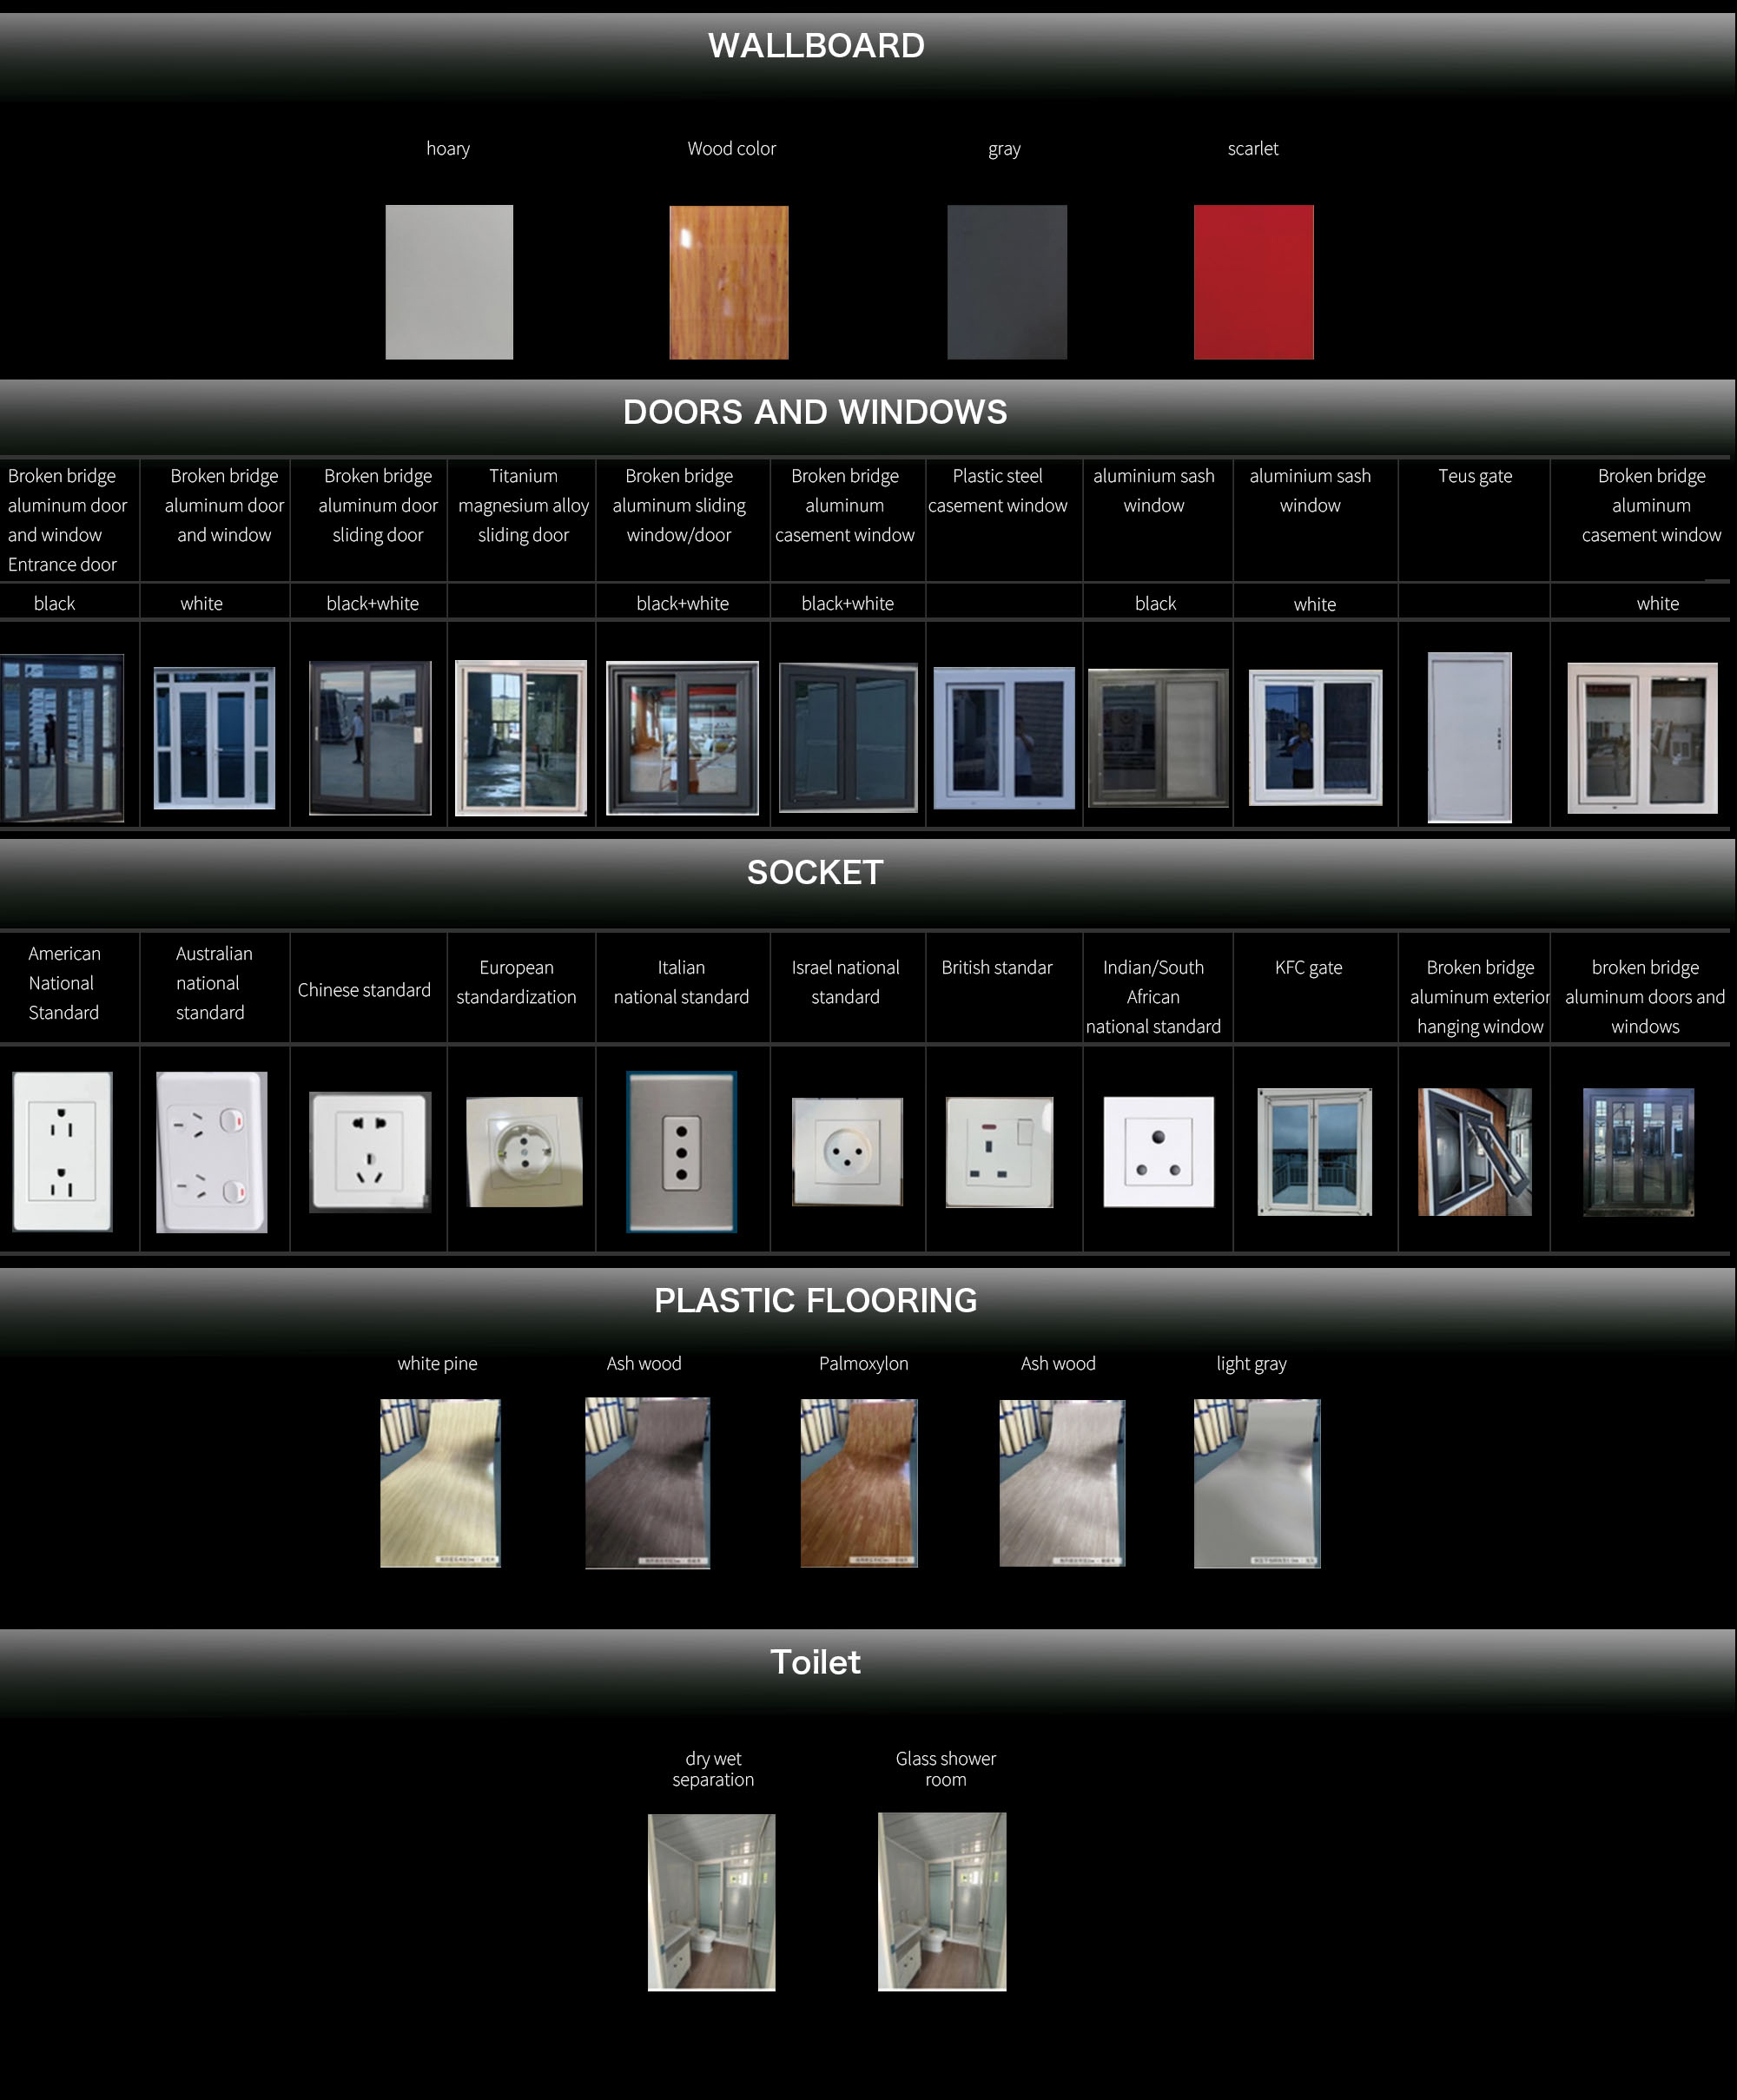1737x2100 pixels.
Task: Open the Teus gate door image
Action: tap(1469, 737)
